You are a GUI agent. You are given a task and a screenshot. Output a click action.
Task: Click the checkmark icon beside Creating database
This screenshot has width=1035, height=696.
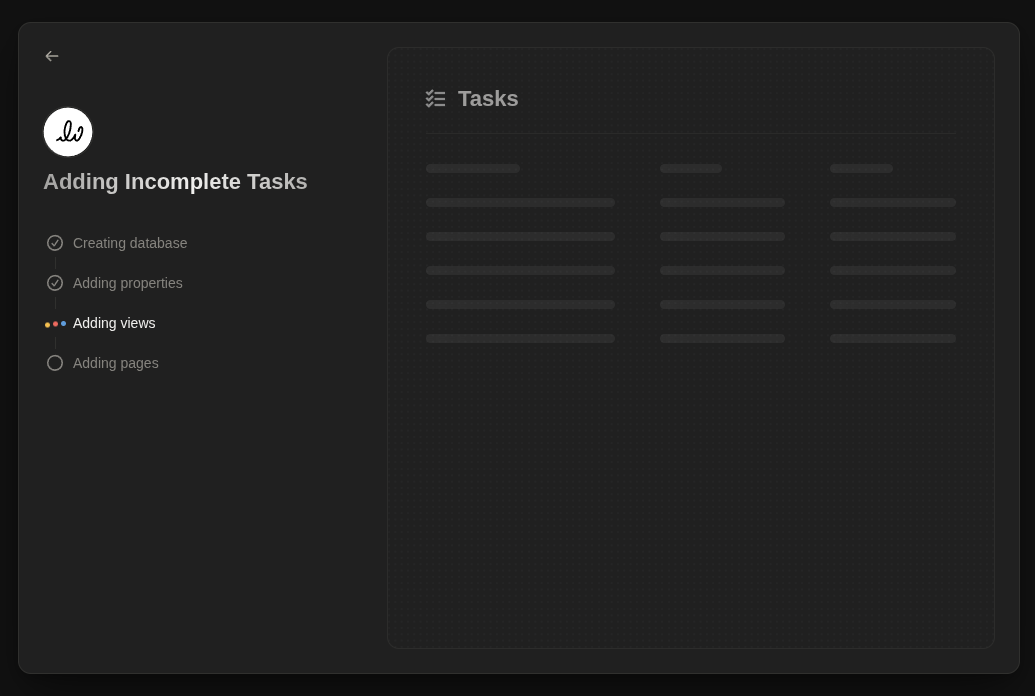(55, 243)
